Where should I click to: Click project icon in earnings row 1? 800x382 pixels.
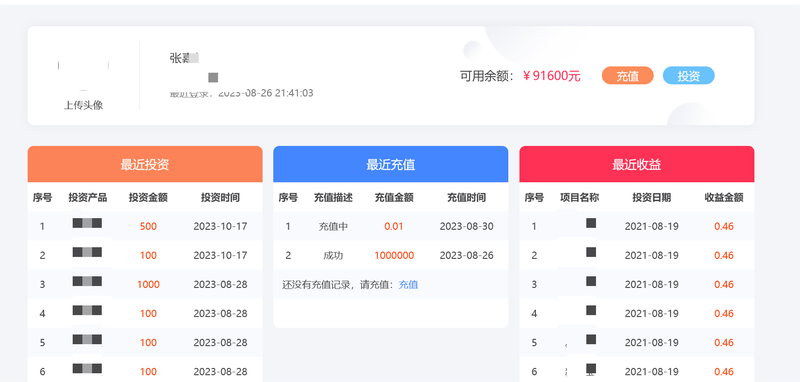click(x=591, y=223)
